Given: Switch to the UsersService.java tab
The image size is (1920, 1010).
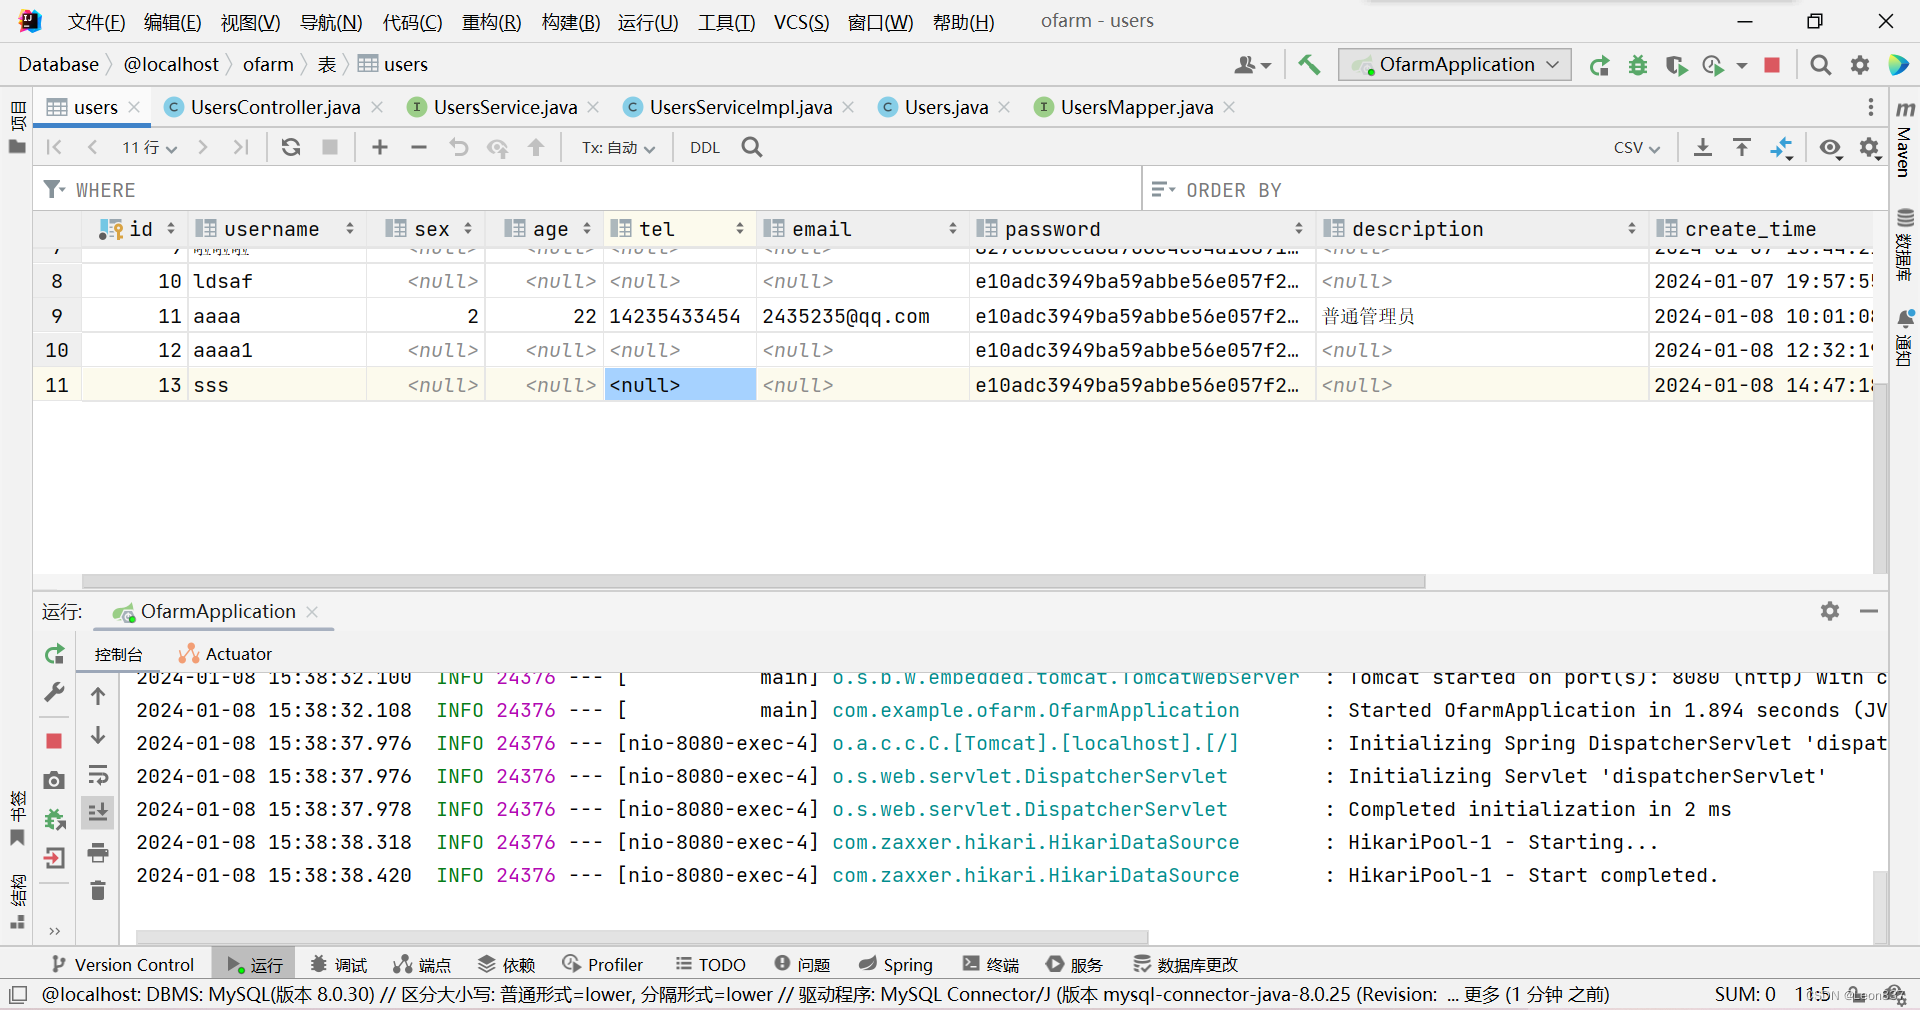Looking at the screenshot, I should coord(503,107).
